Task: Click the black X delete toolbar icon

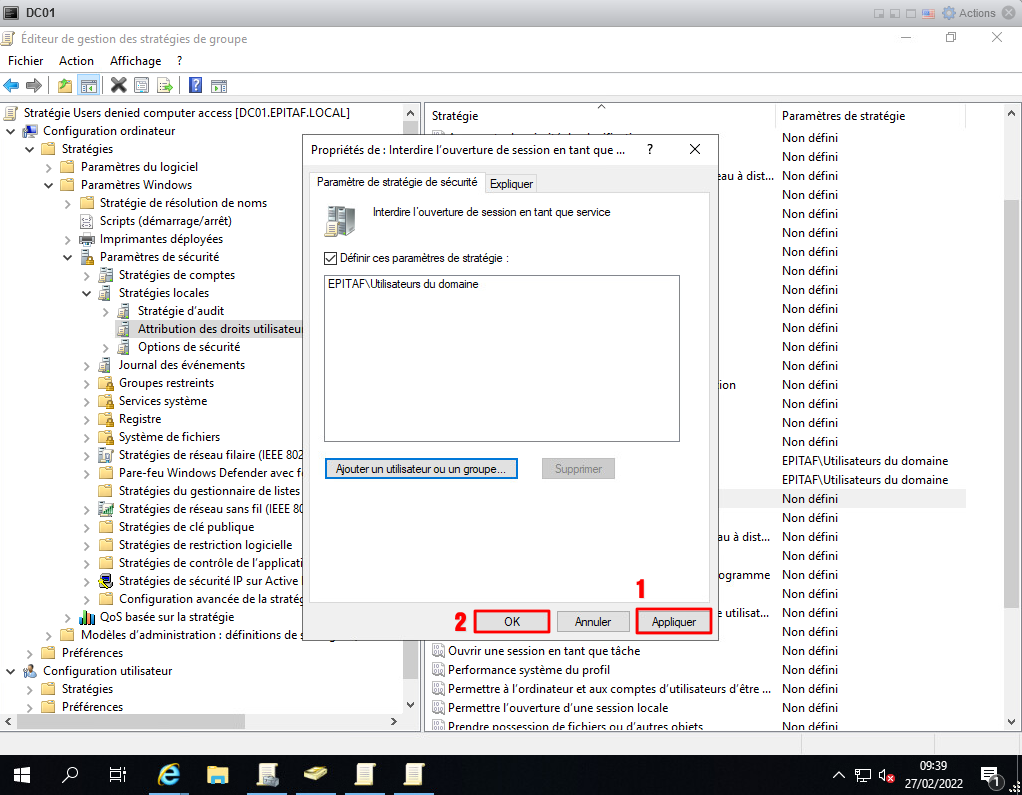Action: [118, 85]
